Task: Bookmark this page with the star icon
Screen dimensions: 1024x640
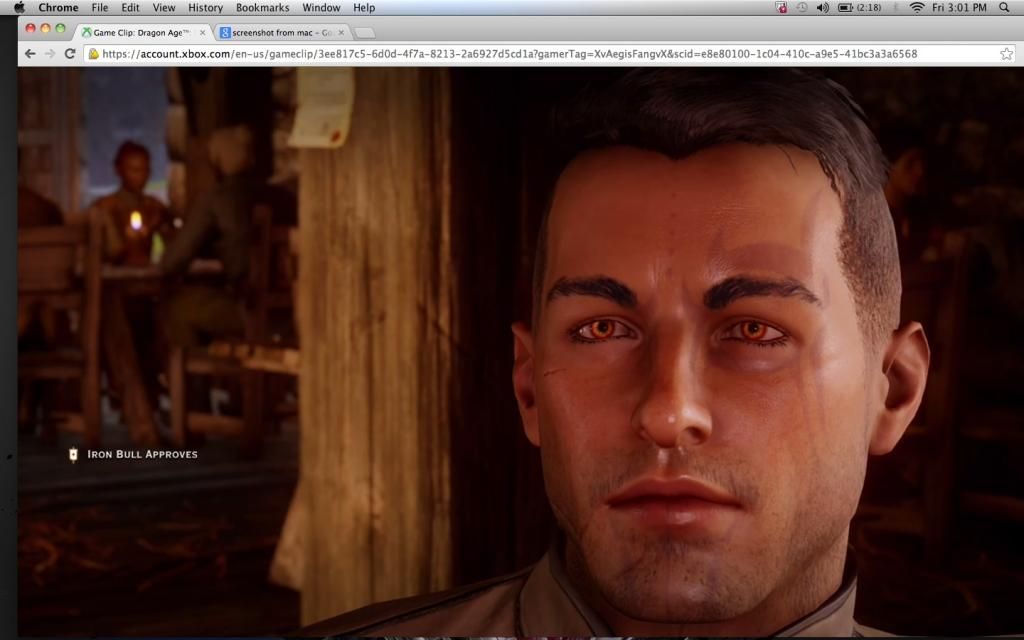Action: coord(1006,53)
